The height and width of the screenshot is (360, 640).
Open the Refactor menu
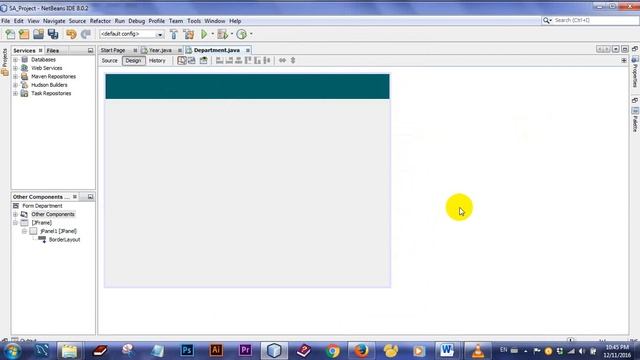point(100,21)
